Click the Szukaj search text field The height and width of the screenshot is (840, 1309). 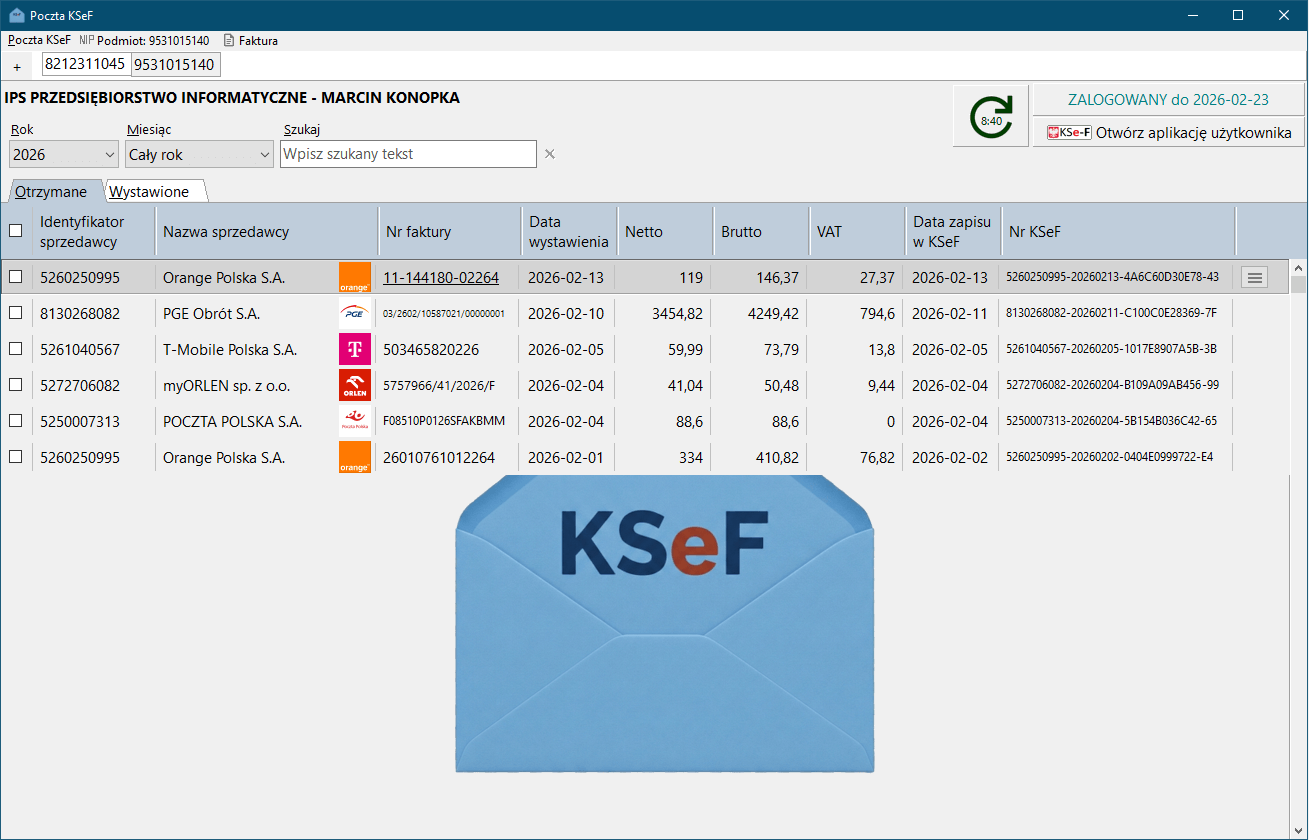point(408,154)
